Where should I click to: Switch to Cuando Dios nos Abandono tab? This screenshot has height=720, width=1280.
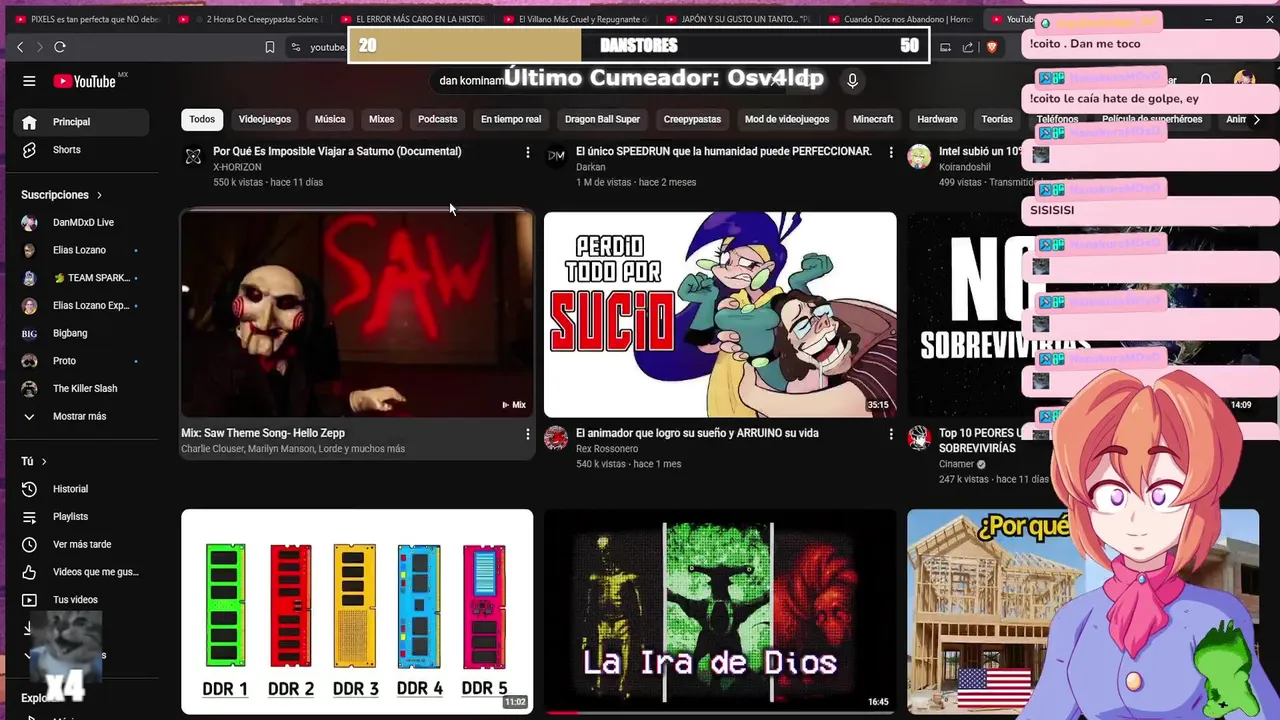tap(900, 19)
